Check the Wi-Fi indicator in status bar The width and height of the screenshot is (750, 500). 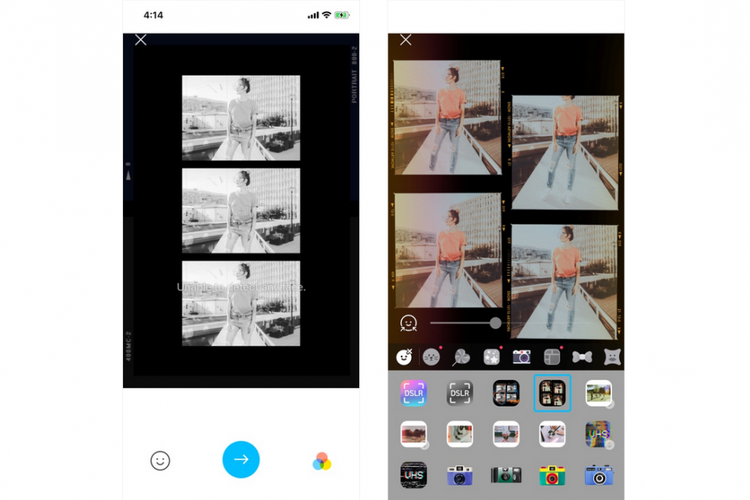326,15
